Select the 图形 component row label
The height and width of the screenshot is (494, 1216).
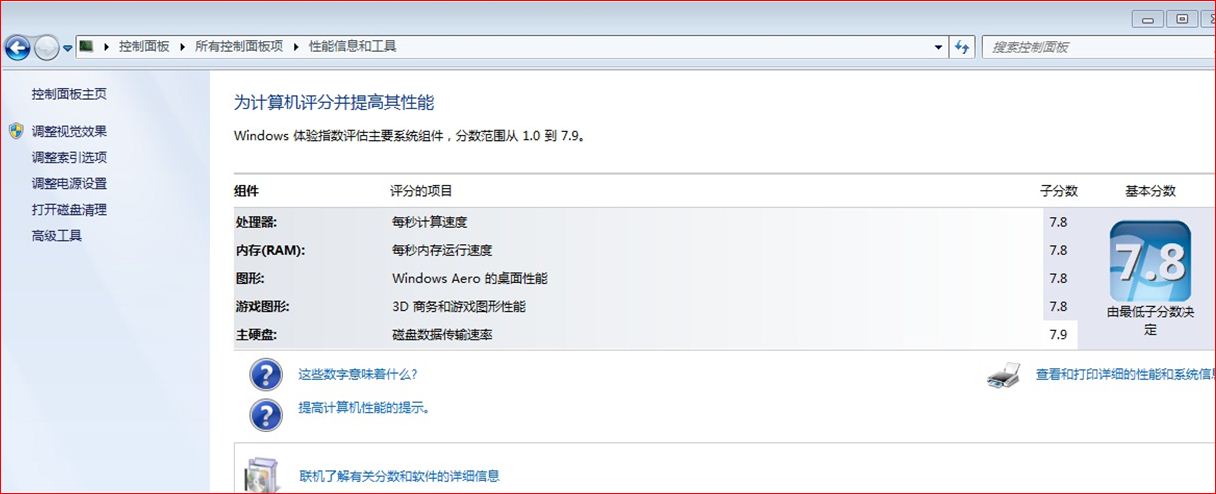point(250,278)
